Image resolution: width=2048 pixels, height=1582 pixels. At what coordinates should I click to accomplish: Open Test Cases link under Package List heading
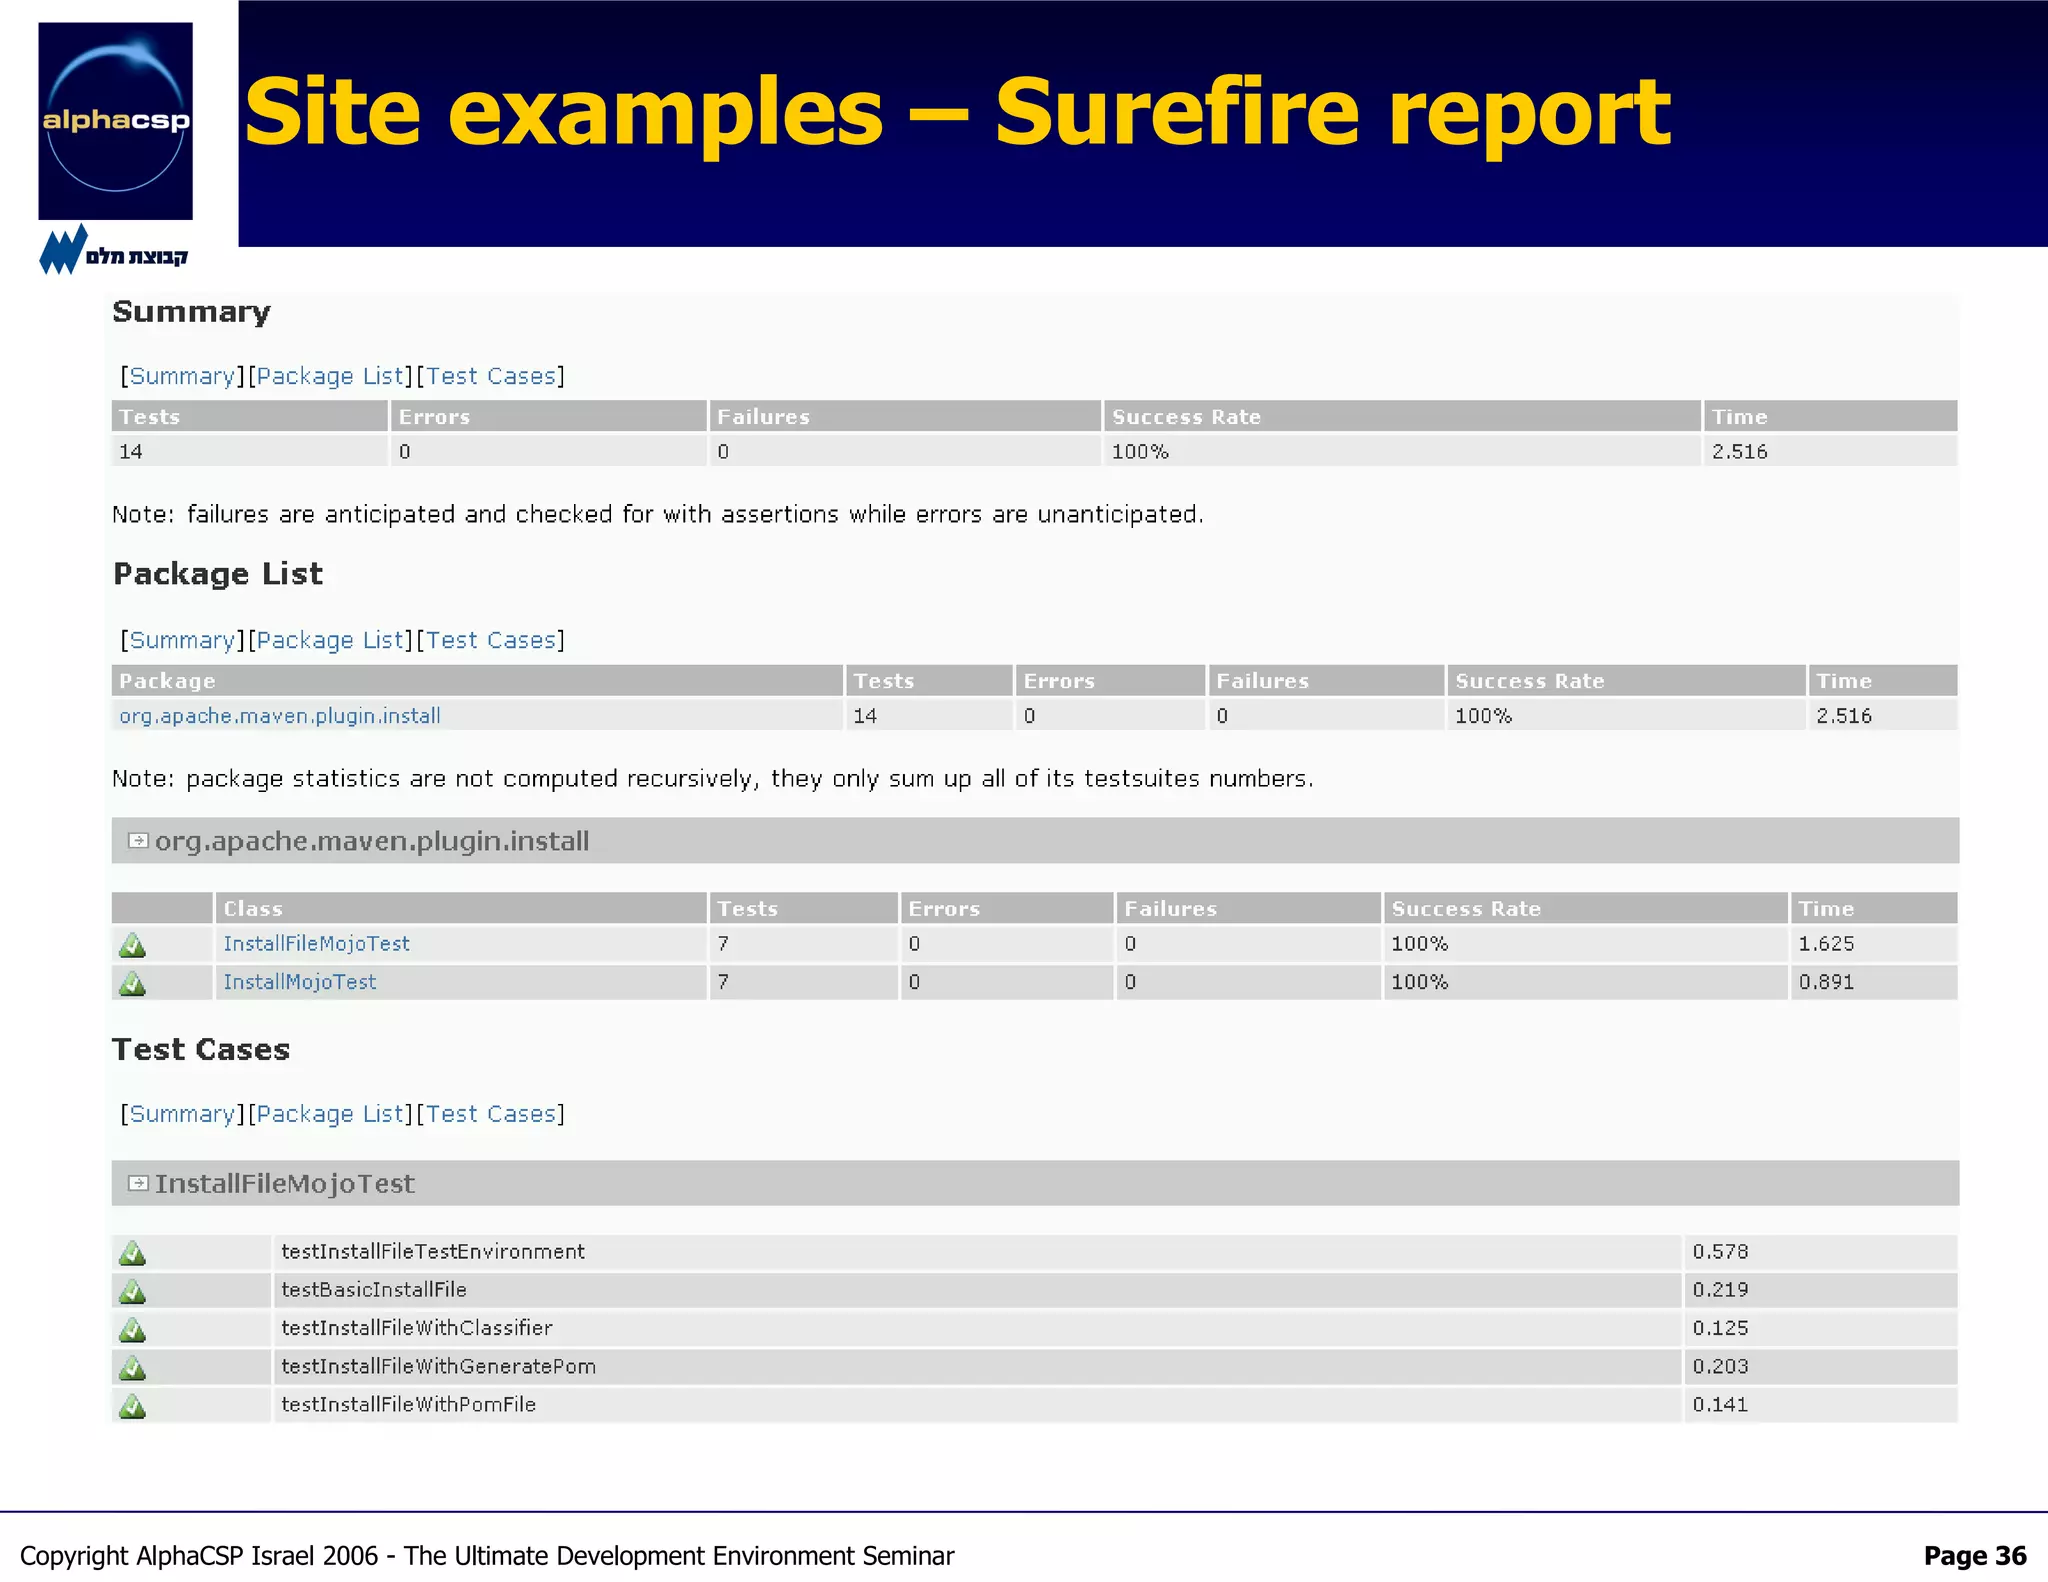point(490,640)
